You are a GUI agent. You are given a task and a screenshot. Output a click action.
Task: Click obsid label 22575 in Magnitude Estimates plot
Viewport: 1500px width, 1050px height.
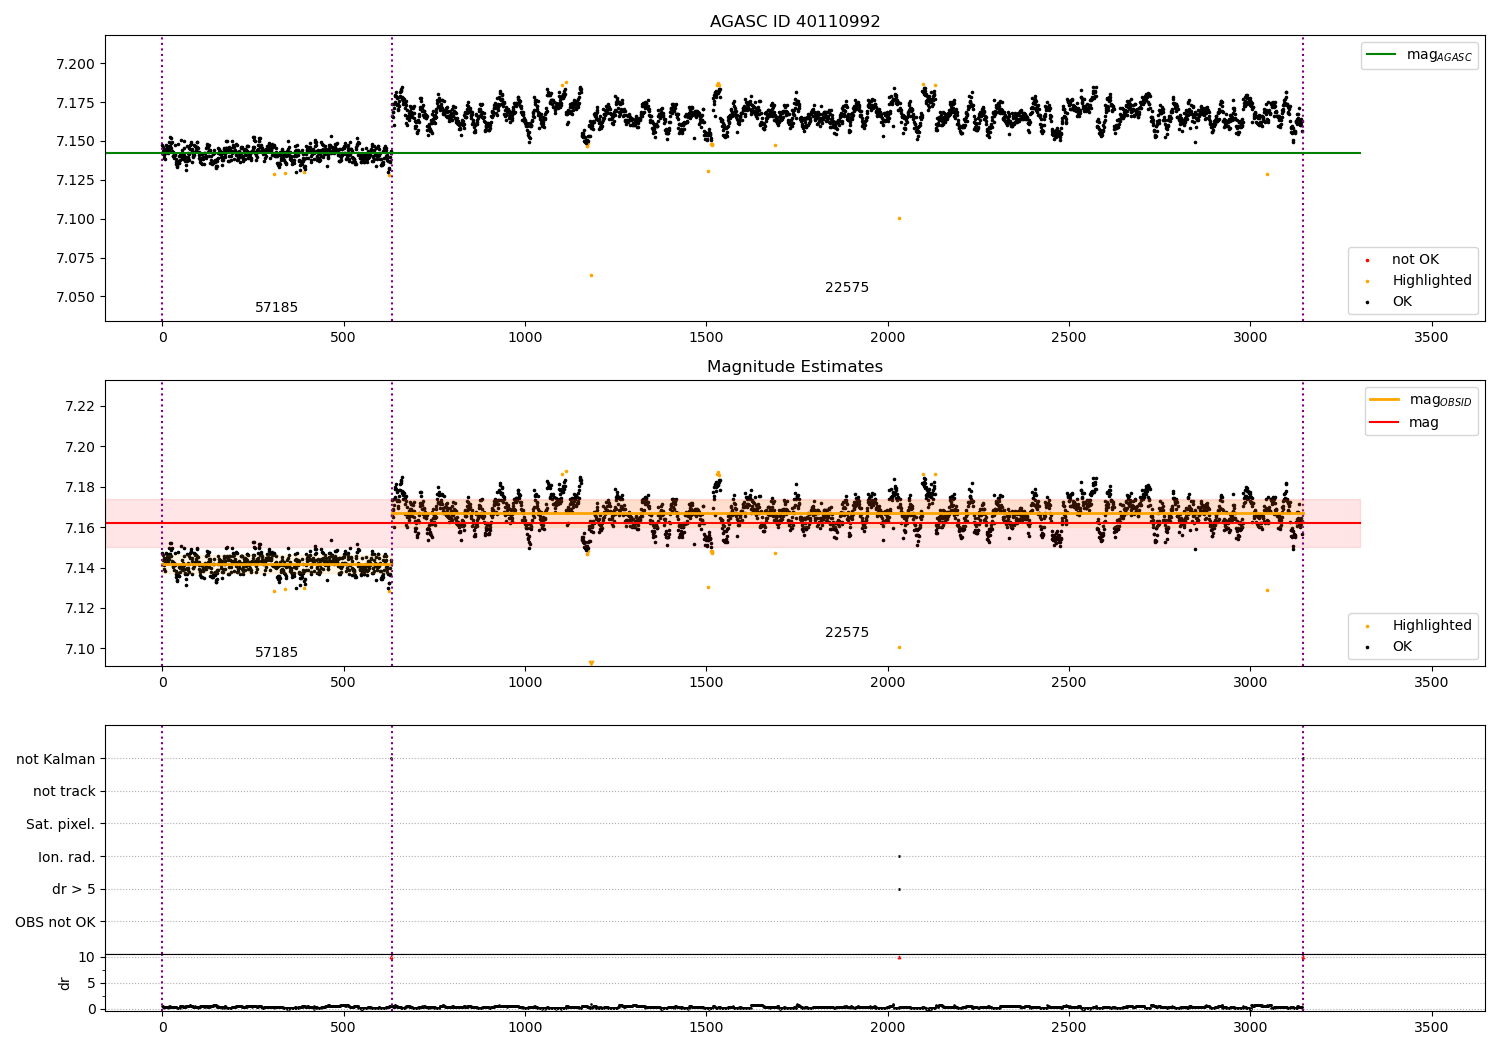(847, 633)
